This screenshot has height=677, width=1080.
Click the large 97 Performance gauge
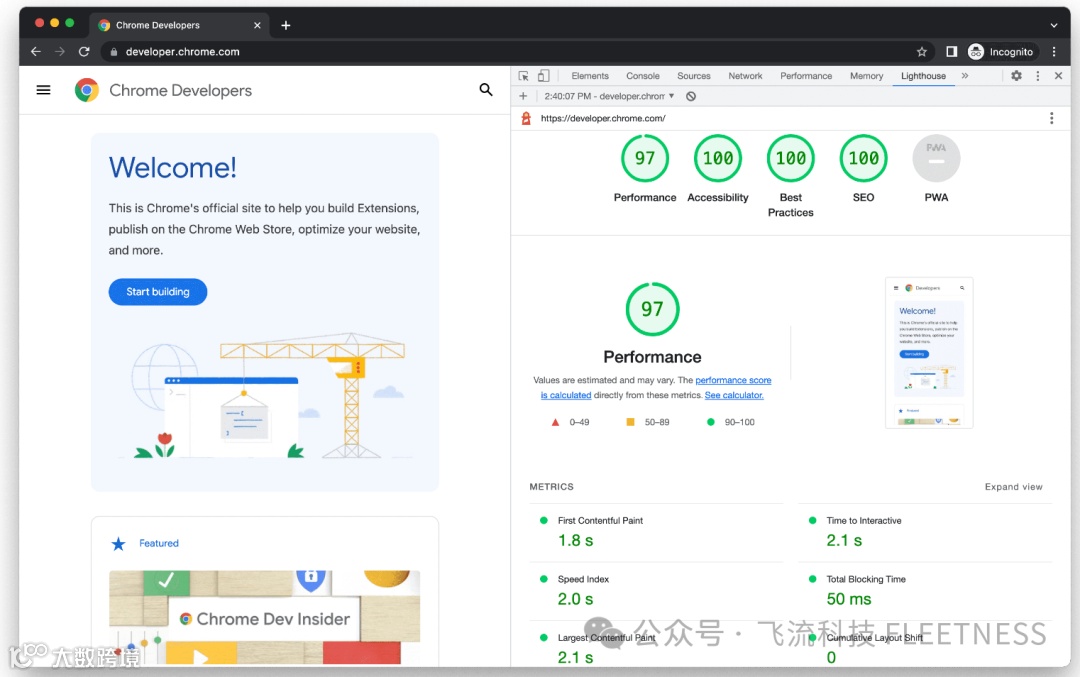[x=652, y=309]
